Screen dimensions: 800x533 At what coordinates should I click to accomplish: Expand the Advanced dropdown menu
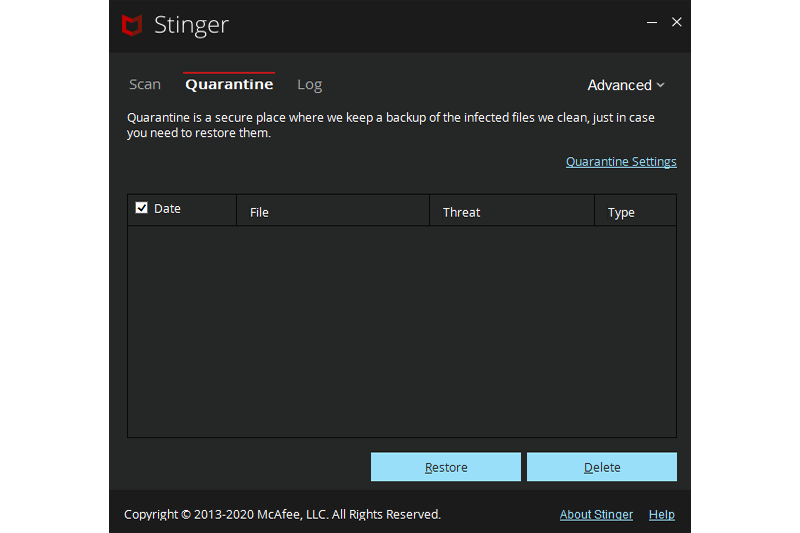(x=626, y=85)
